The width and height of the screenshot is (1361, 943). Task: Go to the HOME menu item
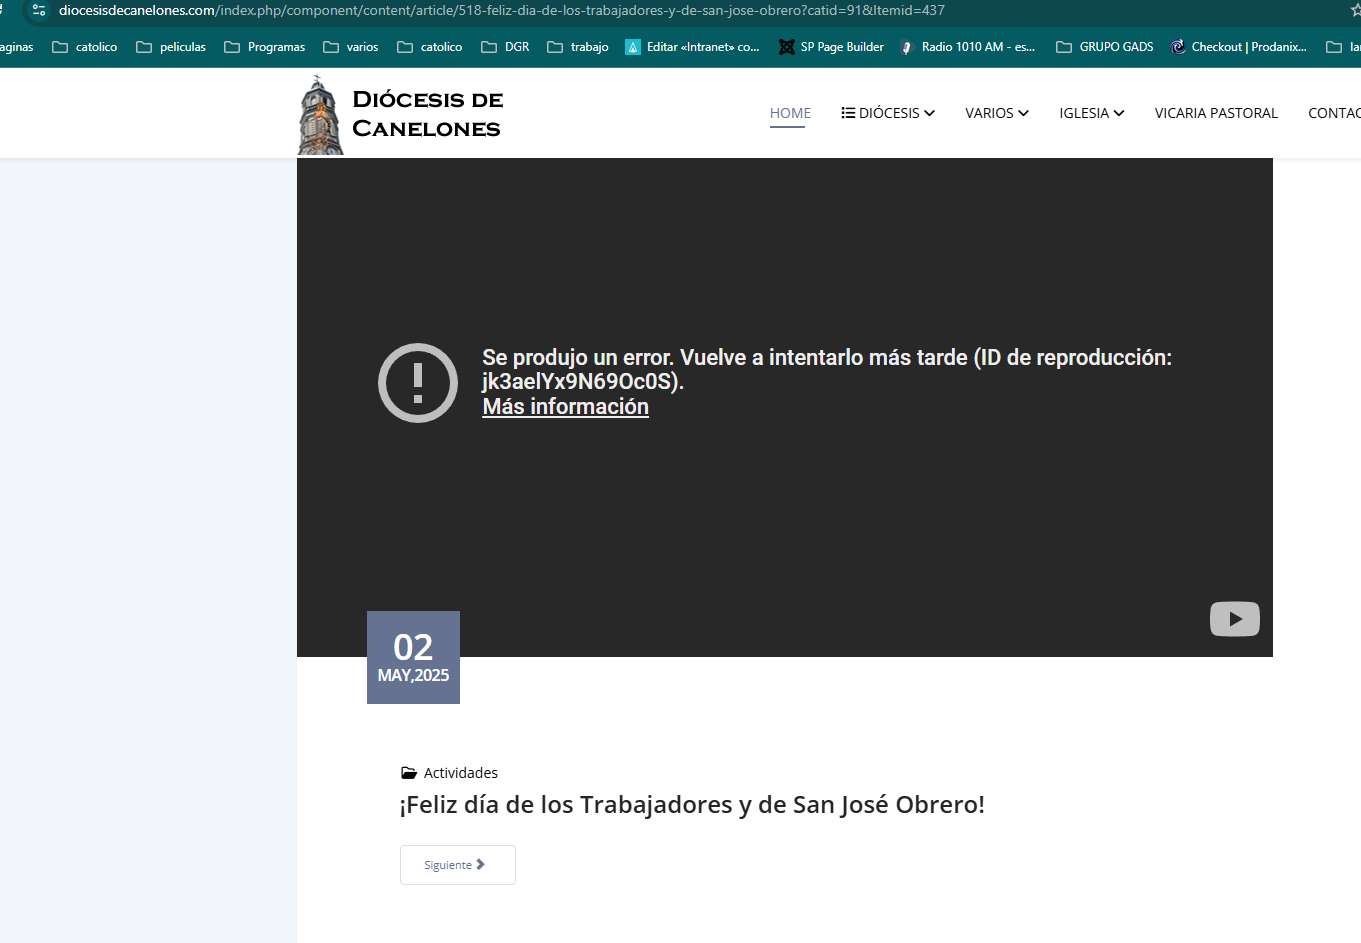pyautogui.click(x=790, y=113)
